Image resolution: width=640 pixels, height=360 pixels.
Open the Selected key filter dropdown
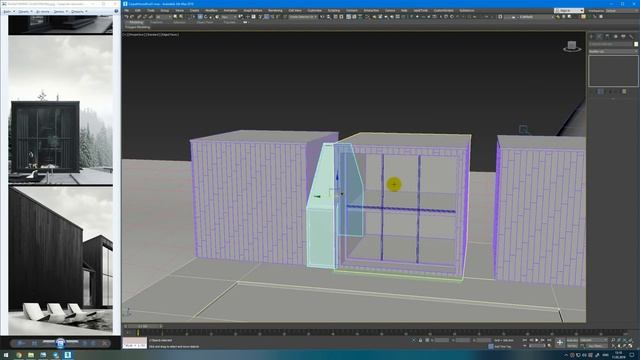tap(594, 340)
